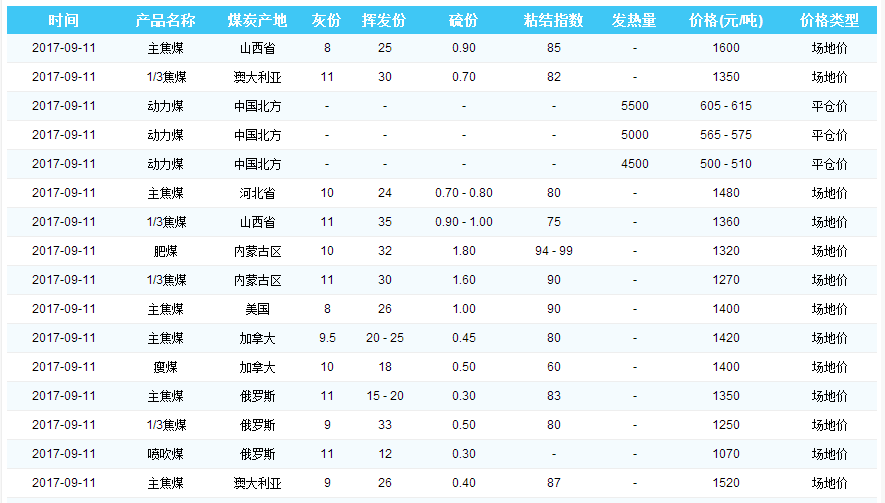Select the 0.90 - 1.00 sulfur cell

(x=463, y=222)
